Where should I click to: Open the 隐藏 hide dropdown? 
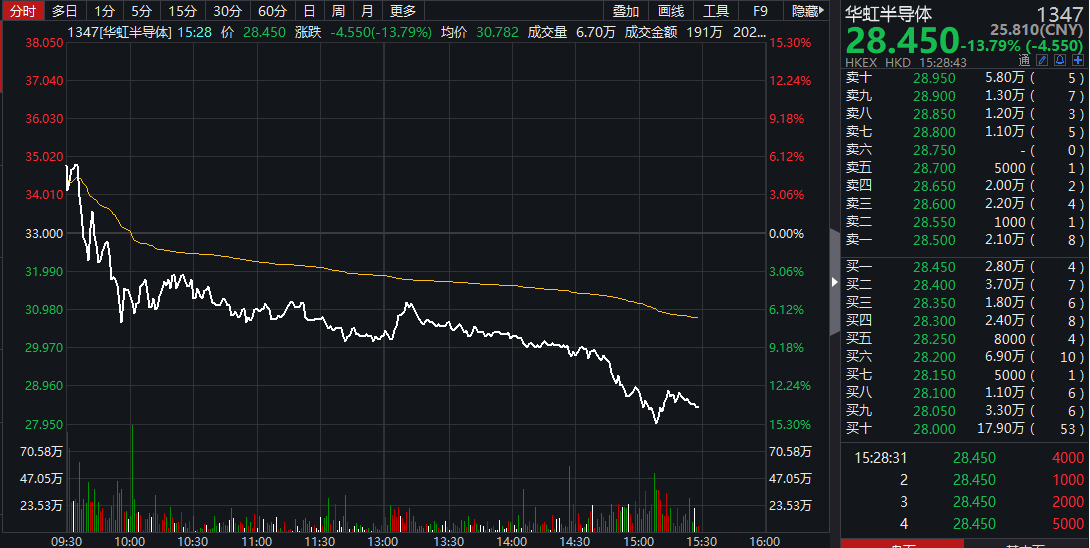click(x=807, y=10)
